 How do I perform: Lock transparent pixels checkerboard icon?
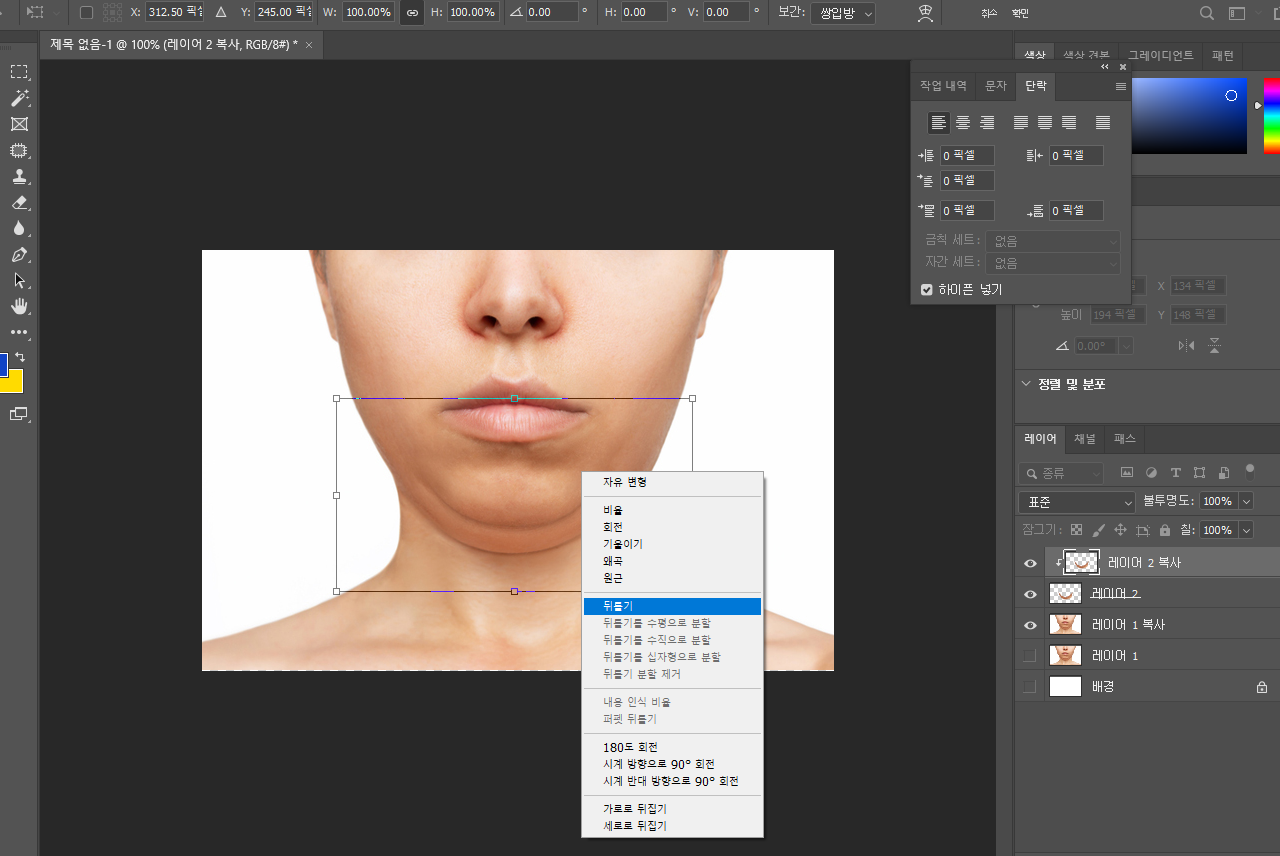(x=1076, y=530)
